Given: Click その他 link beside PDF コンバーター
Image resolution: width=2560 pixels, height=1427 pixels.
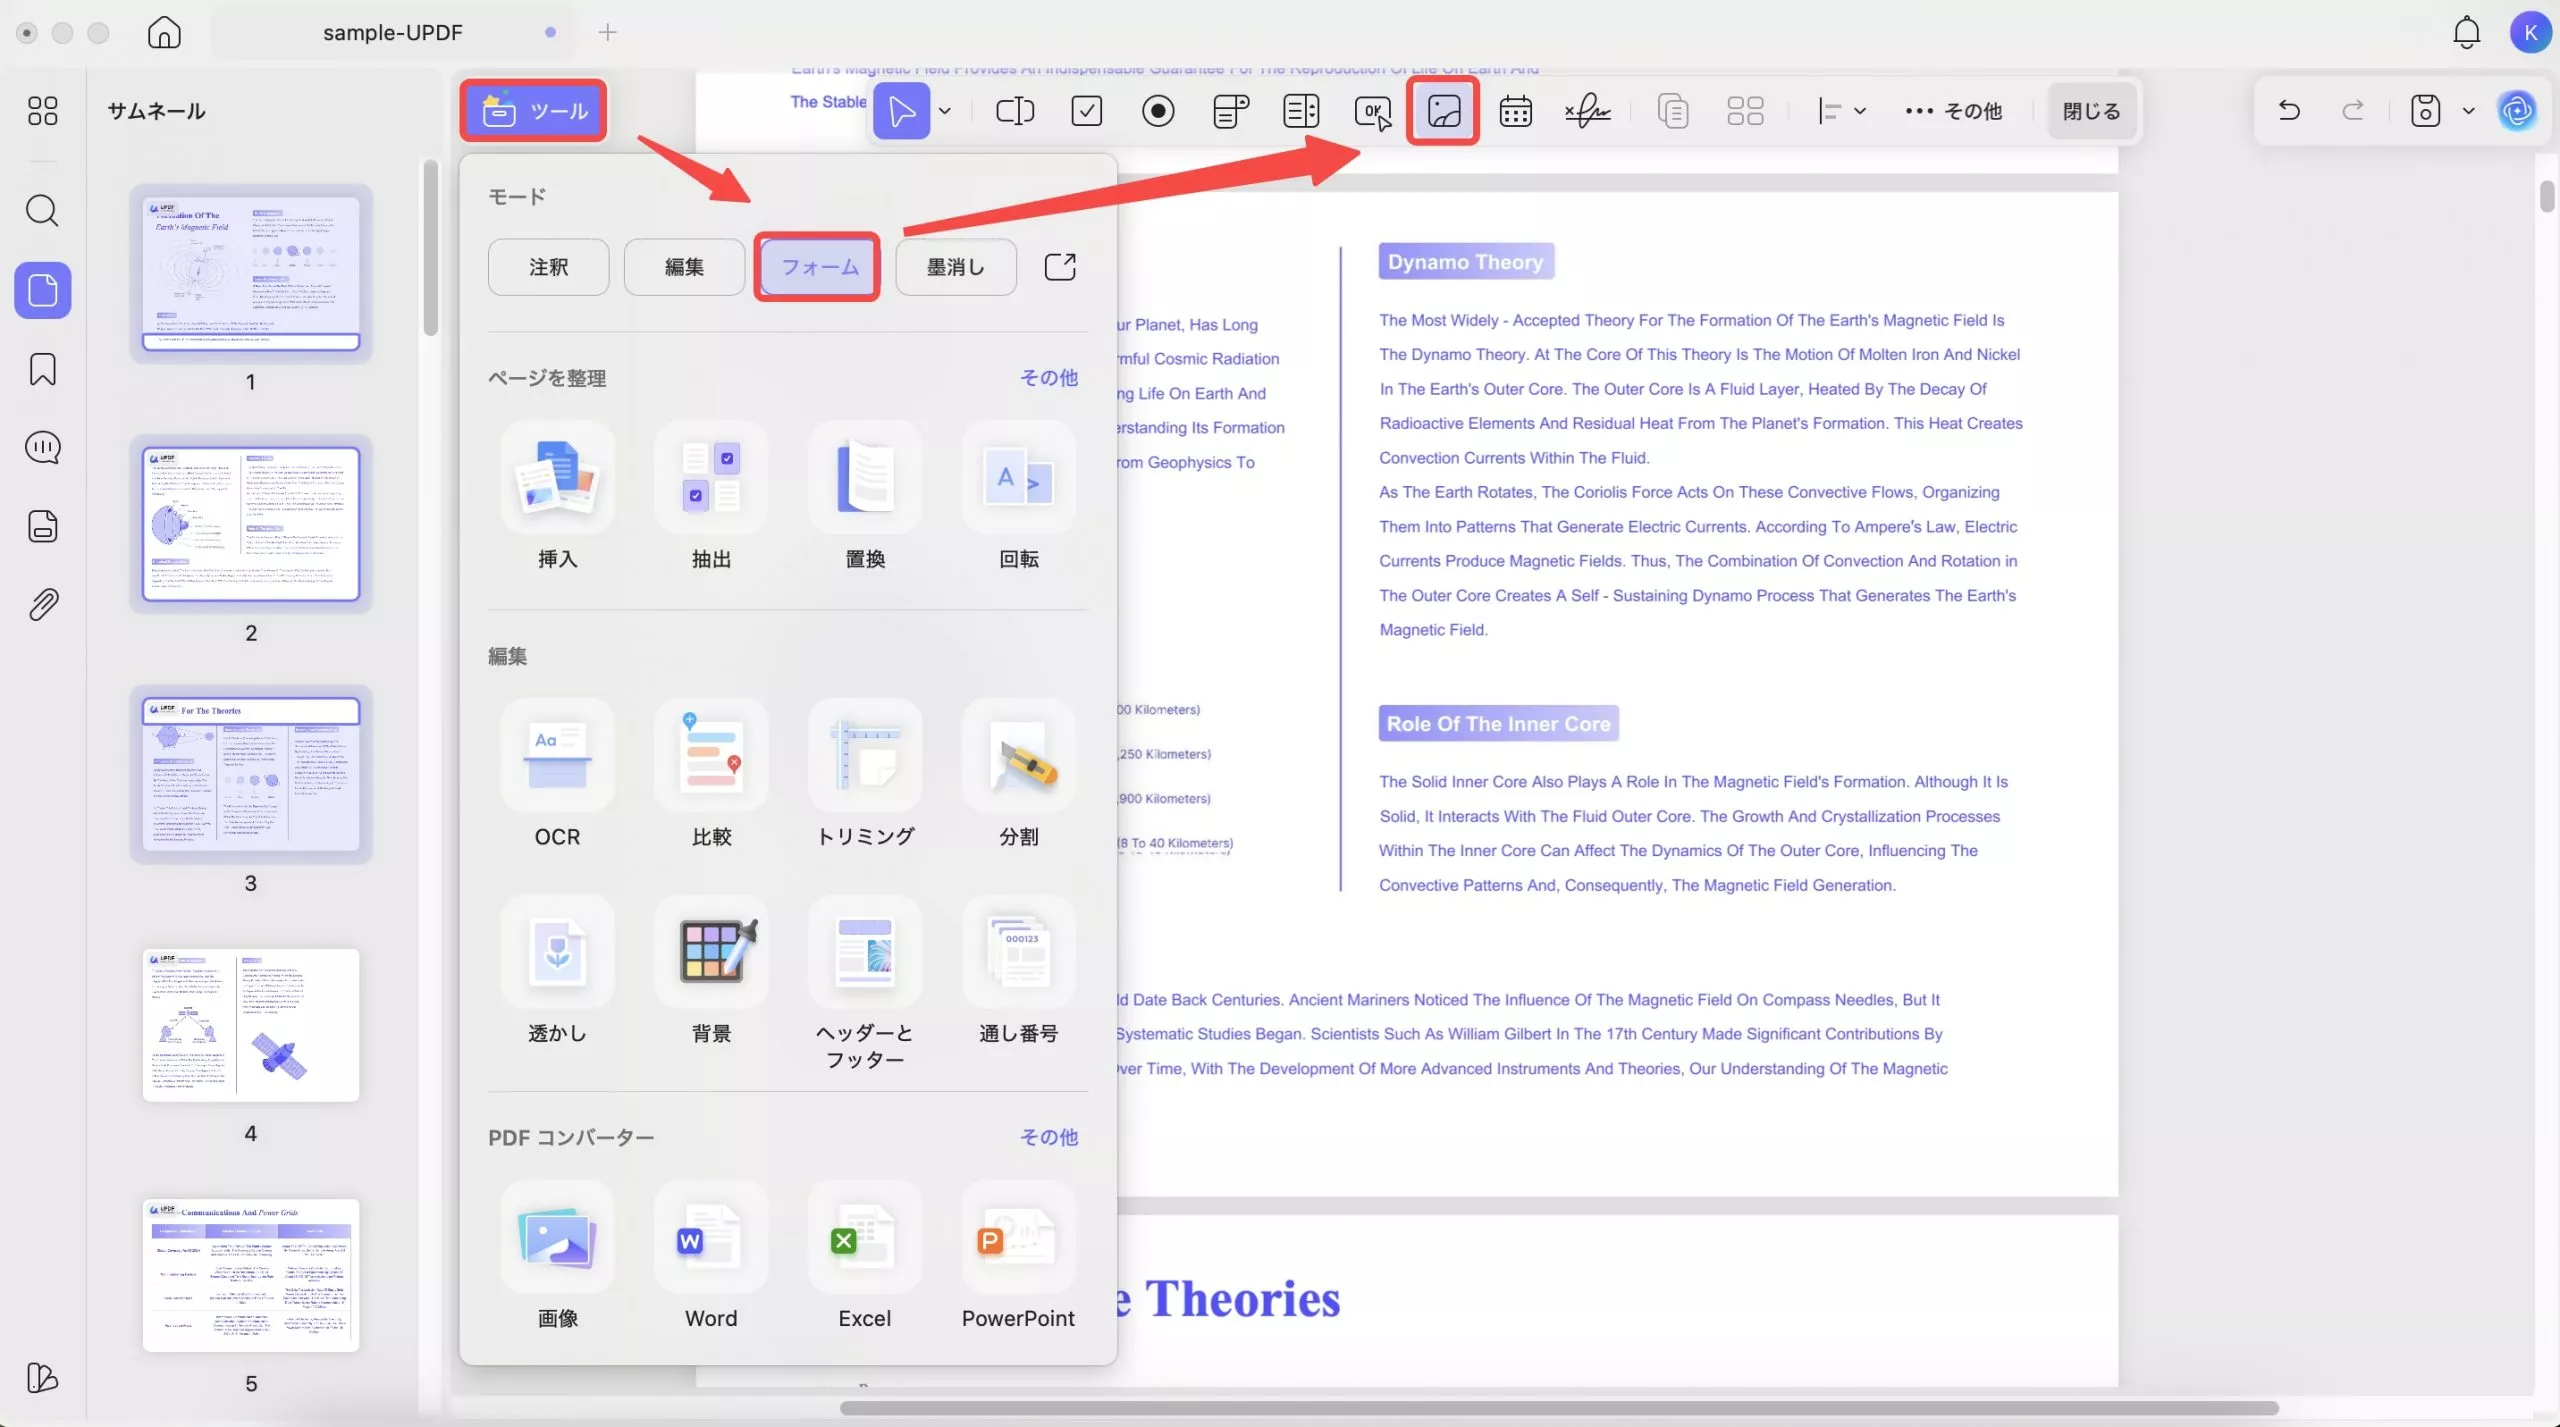Looking at the screenshot, I should [1048, 1137].
